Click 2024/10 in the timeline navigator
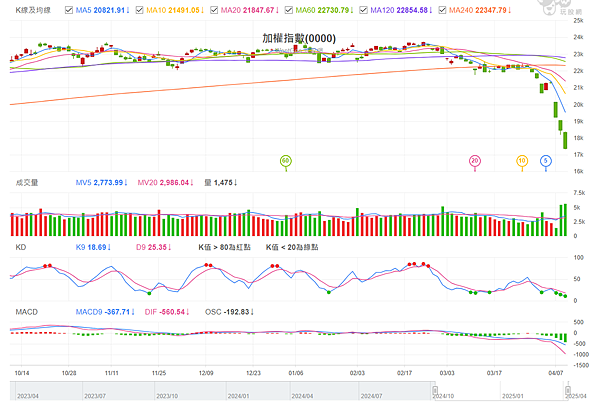The image size is (600, 408). [x=444, y=396]
